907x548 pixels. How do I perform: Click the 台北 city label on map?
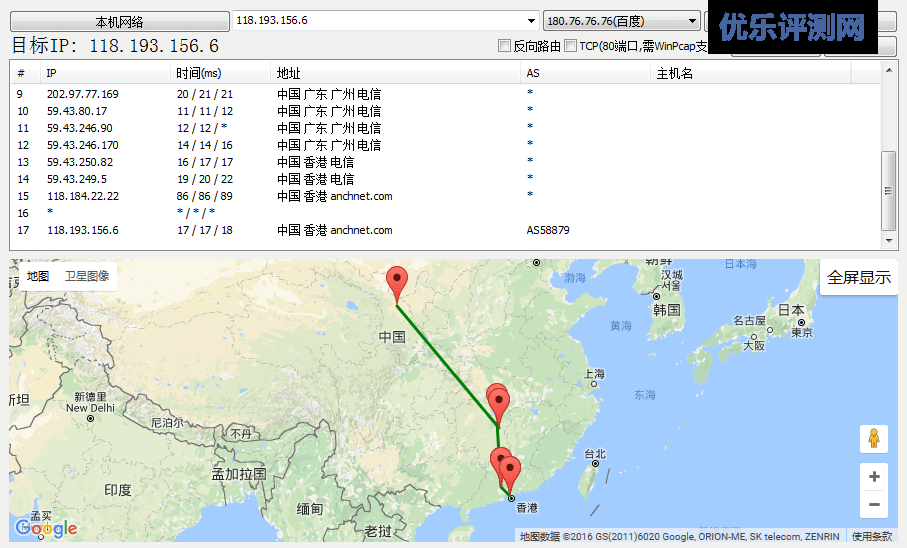coord(595,454)
